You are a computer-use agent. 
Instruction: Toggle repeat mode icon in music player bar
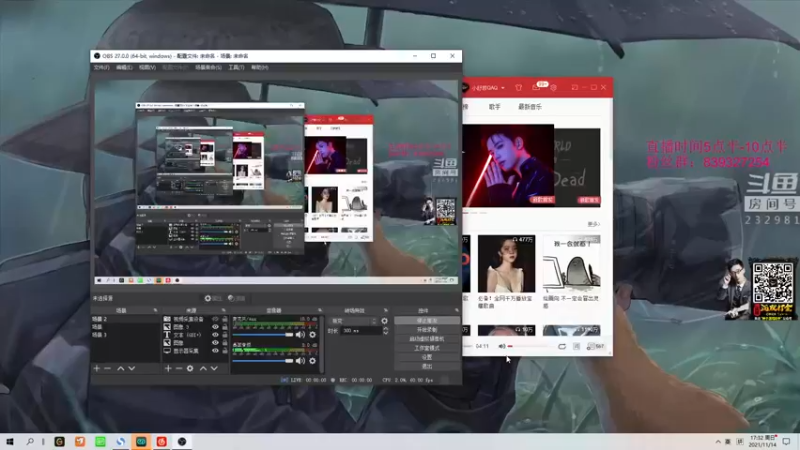tap(562, 346)
